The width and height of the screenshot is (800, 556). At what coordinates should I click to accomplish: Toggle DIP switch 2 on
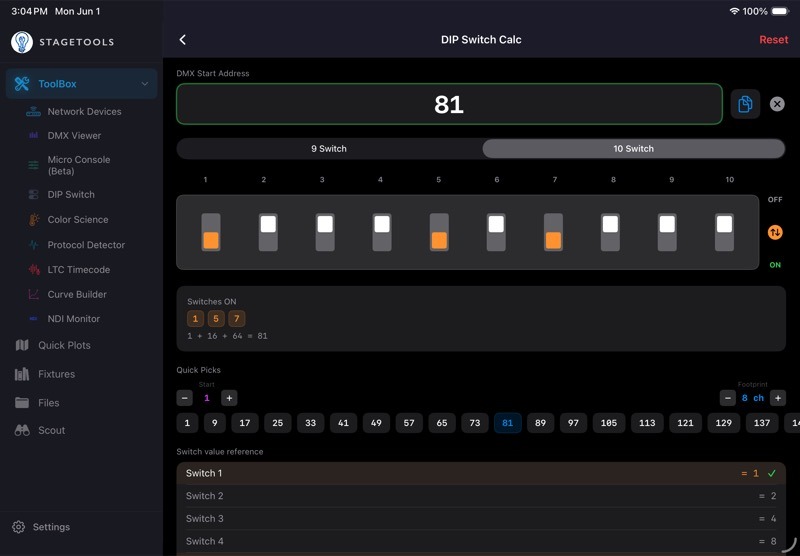click(x=268, y=232)
